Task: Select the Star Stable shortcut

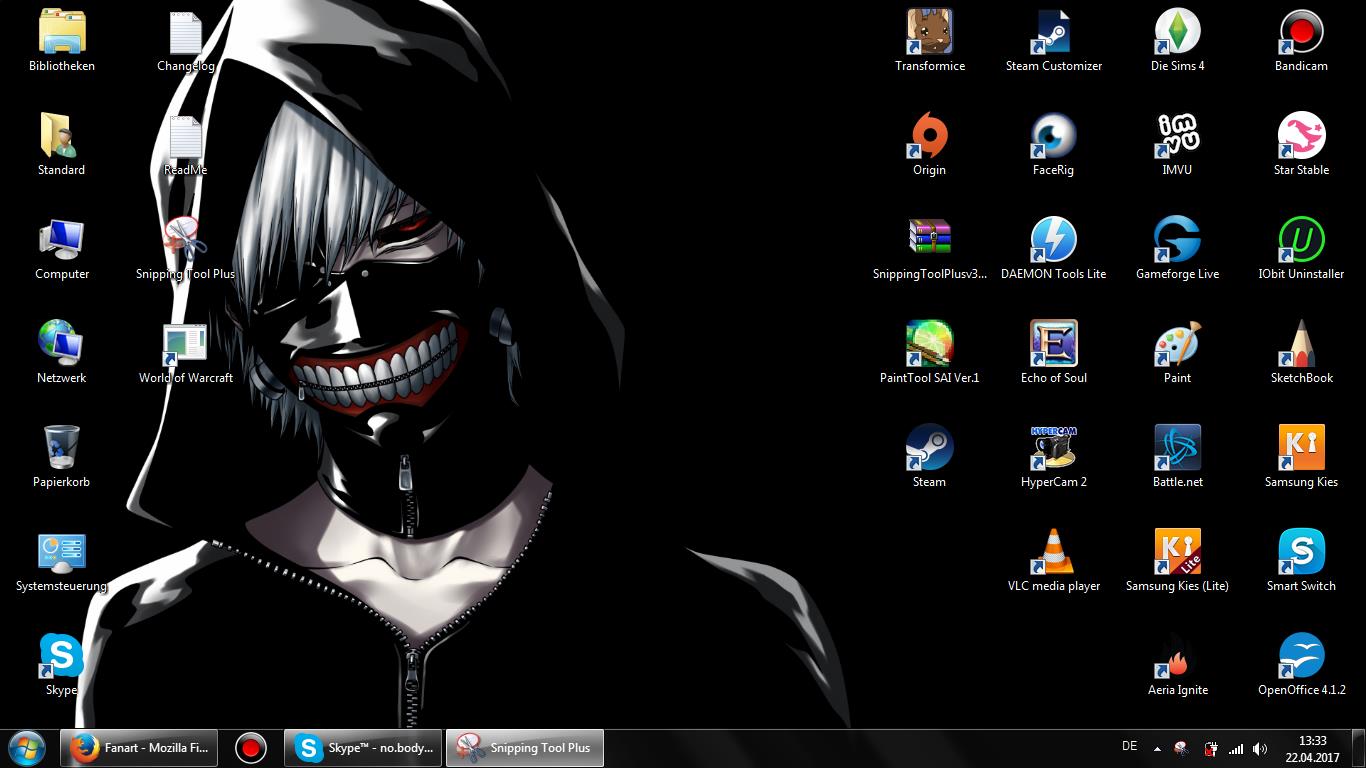Action: [x=1302, y=145]
